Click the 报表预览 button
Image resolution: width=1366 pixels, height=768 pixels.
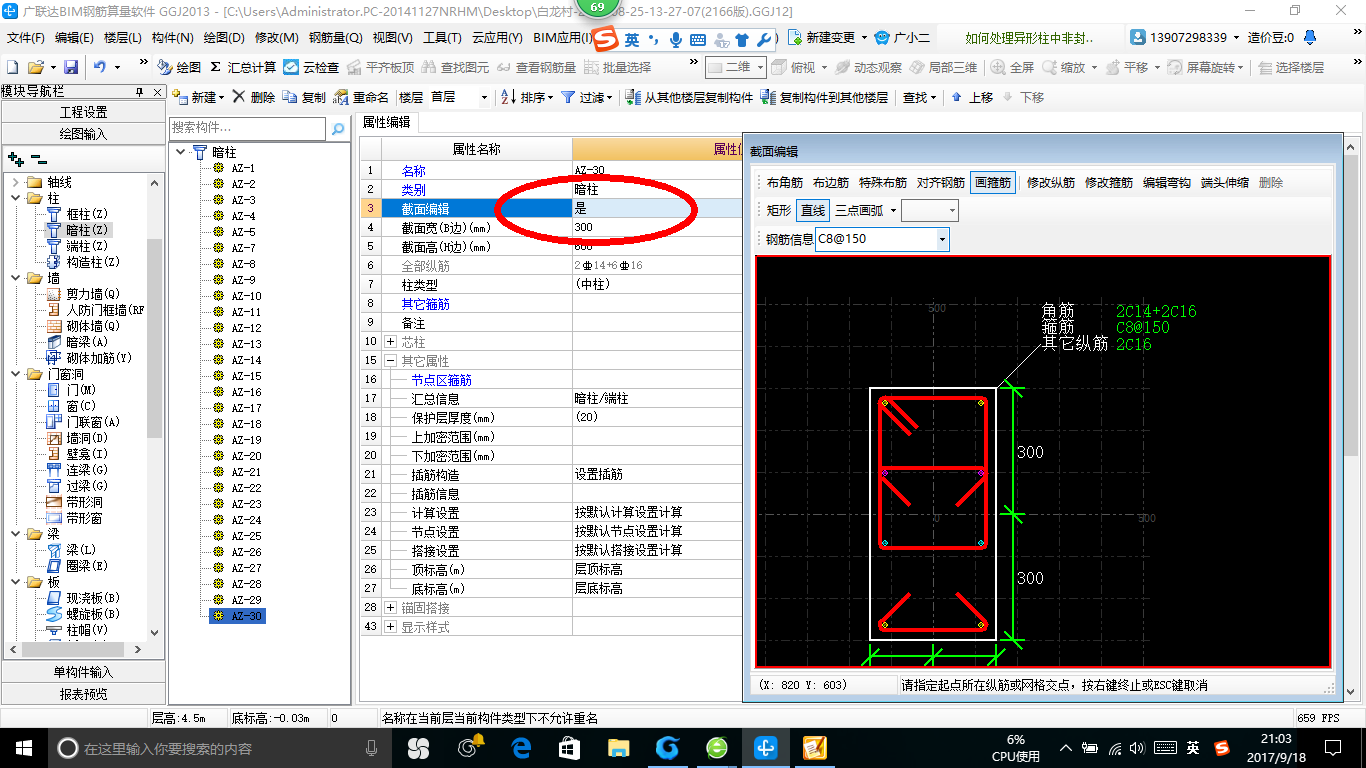(83, 693)
